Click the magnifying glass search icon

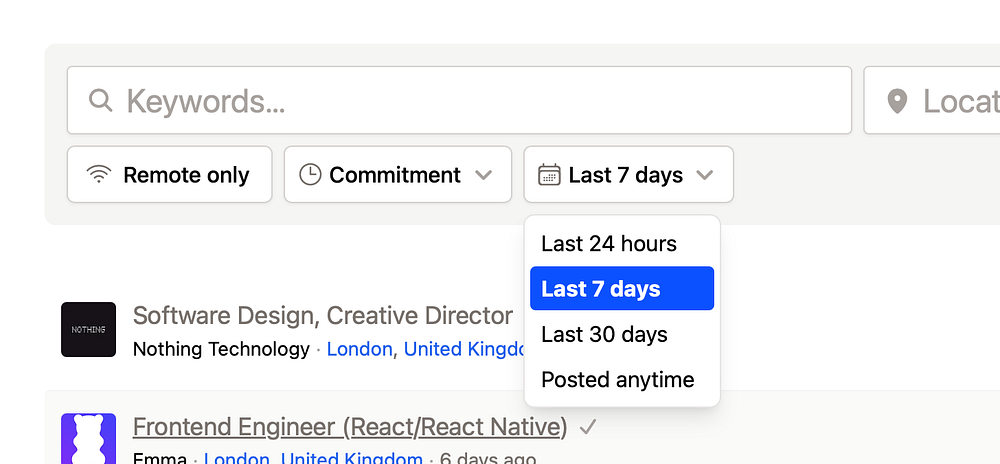(100, 100)
